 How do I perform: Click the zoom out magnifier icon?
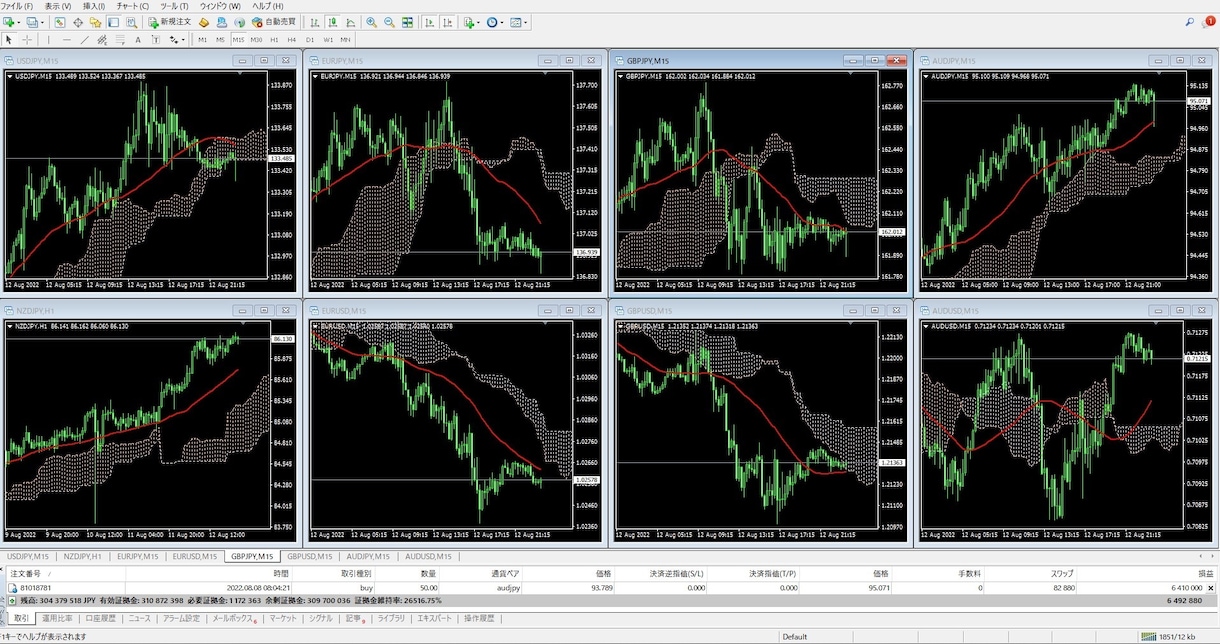(389, 21)
